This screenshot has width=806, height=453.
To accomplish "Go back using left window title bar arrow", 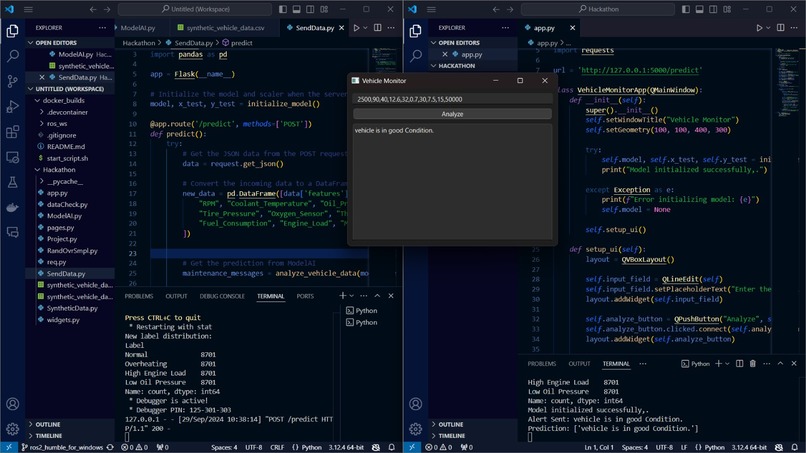I will (93, 9).
